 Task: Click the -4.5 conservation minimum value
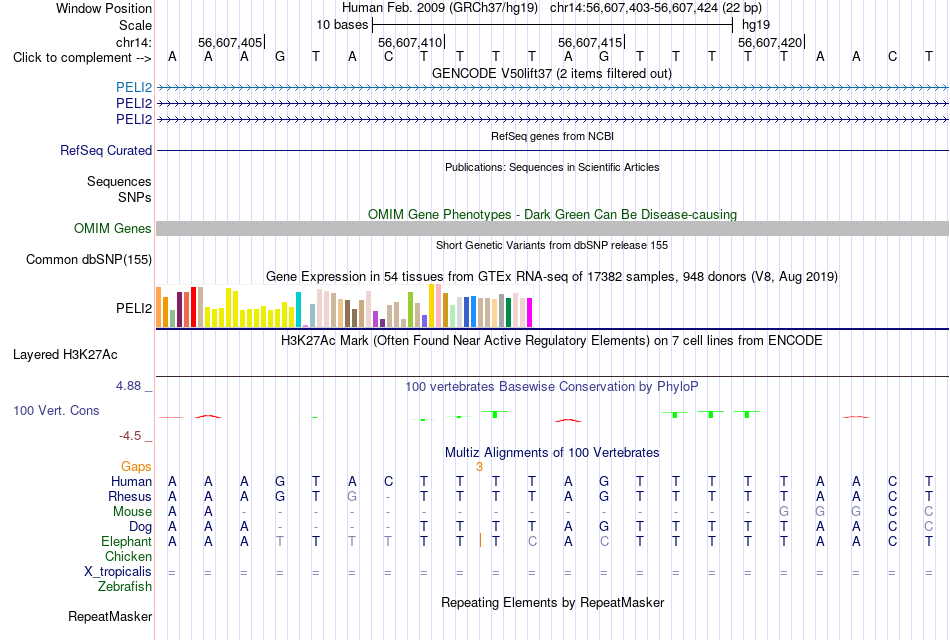(x=130, y=436)
